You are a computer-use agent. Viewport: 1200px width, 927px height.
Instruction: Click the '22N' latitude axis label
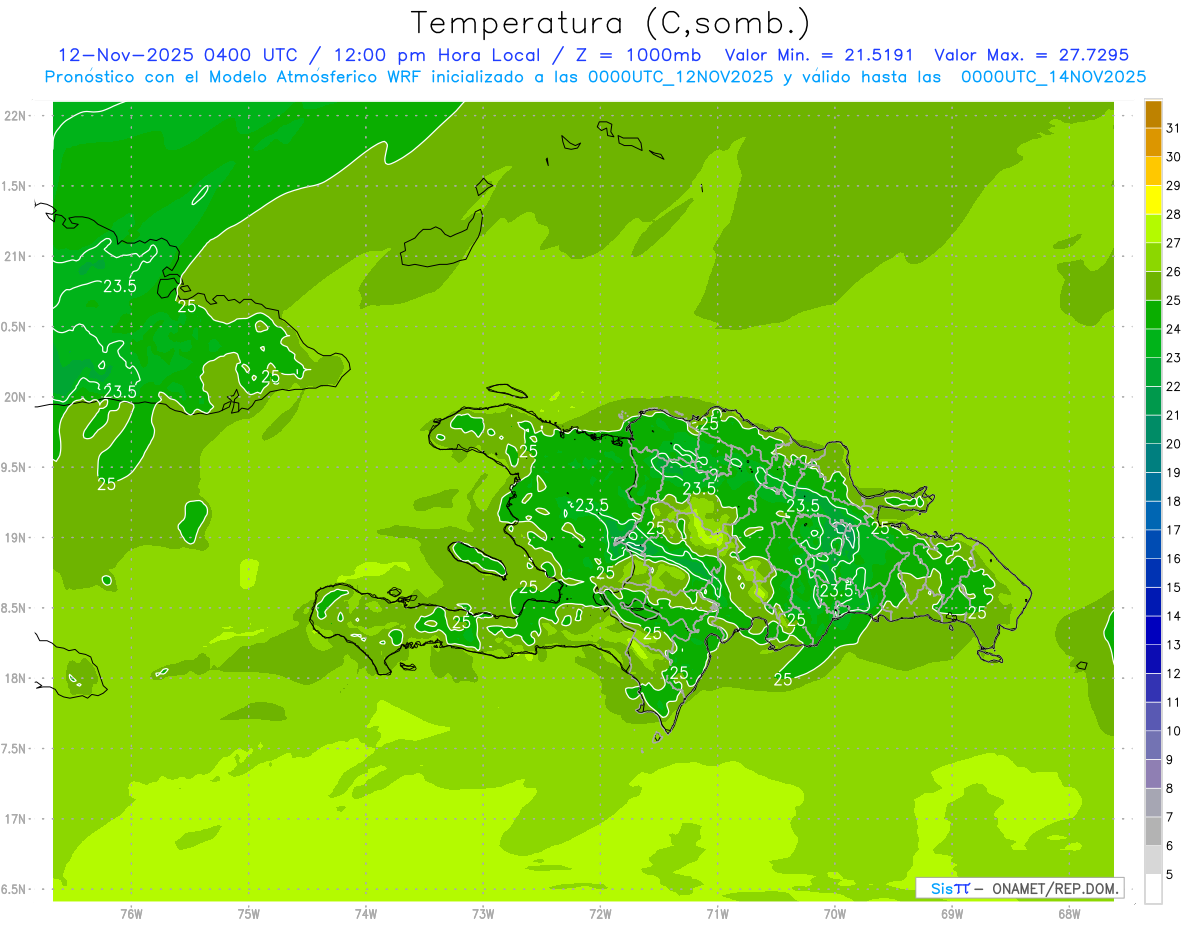[15, 116]
